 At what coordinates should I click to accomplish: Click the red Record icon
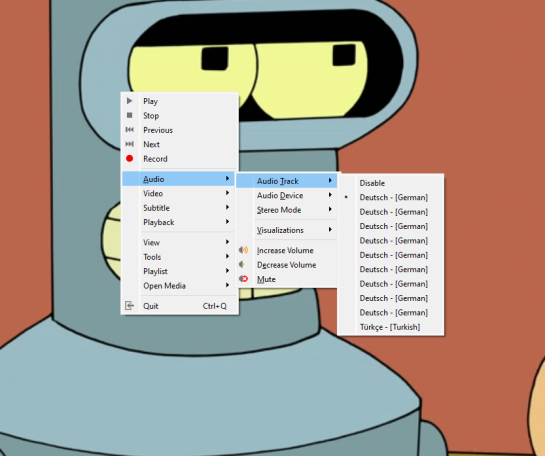[x=130, y=158]
